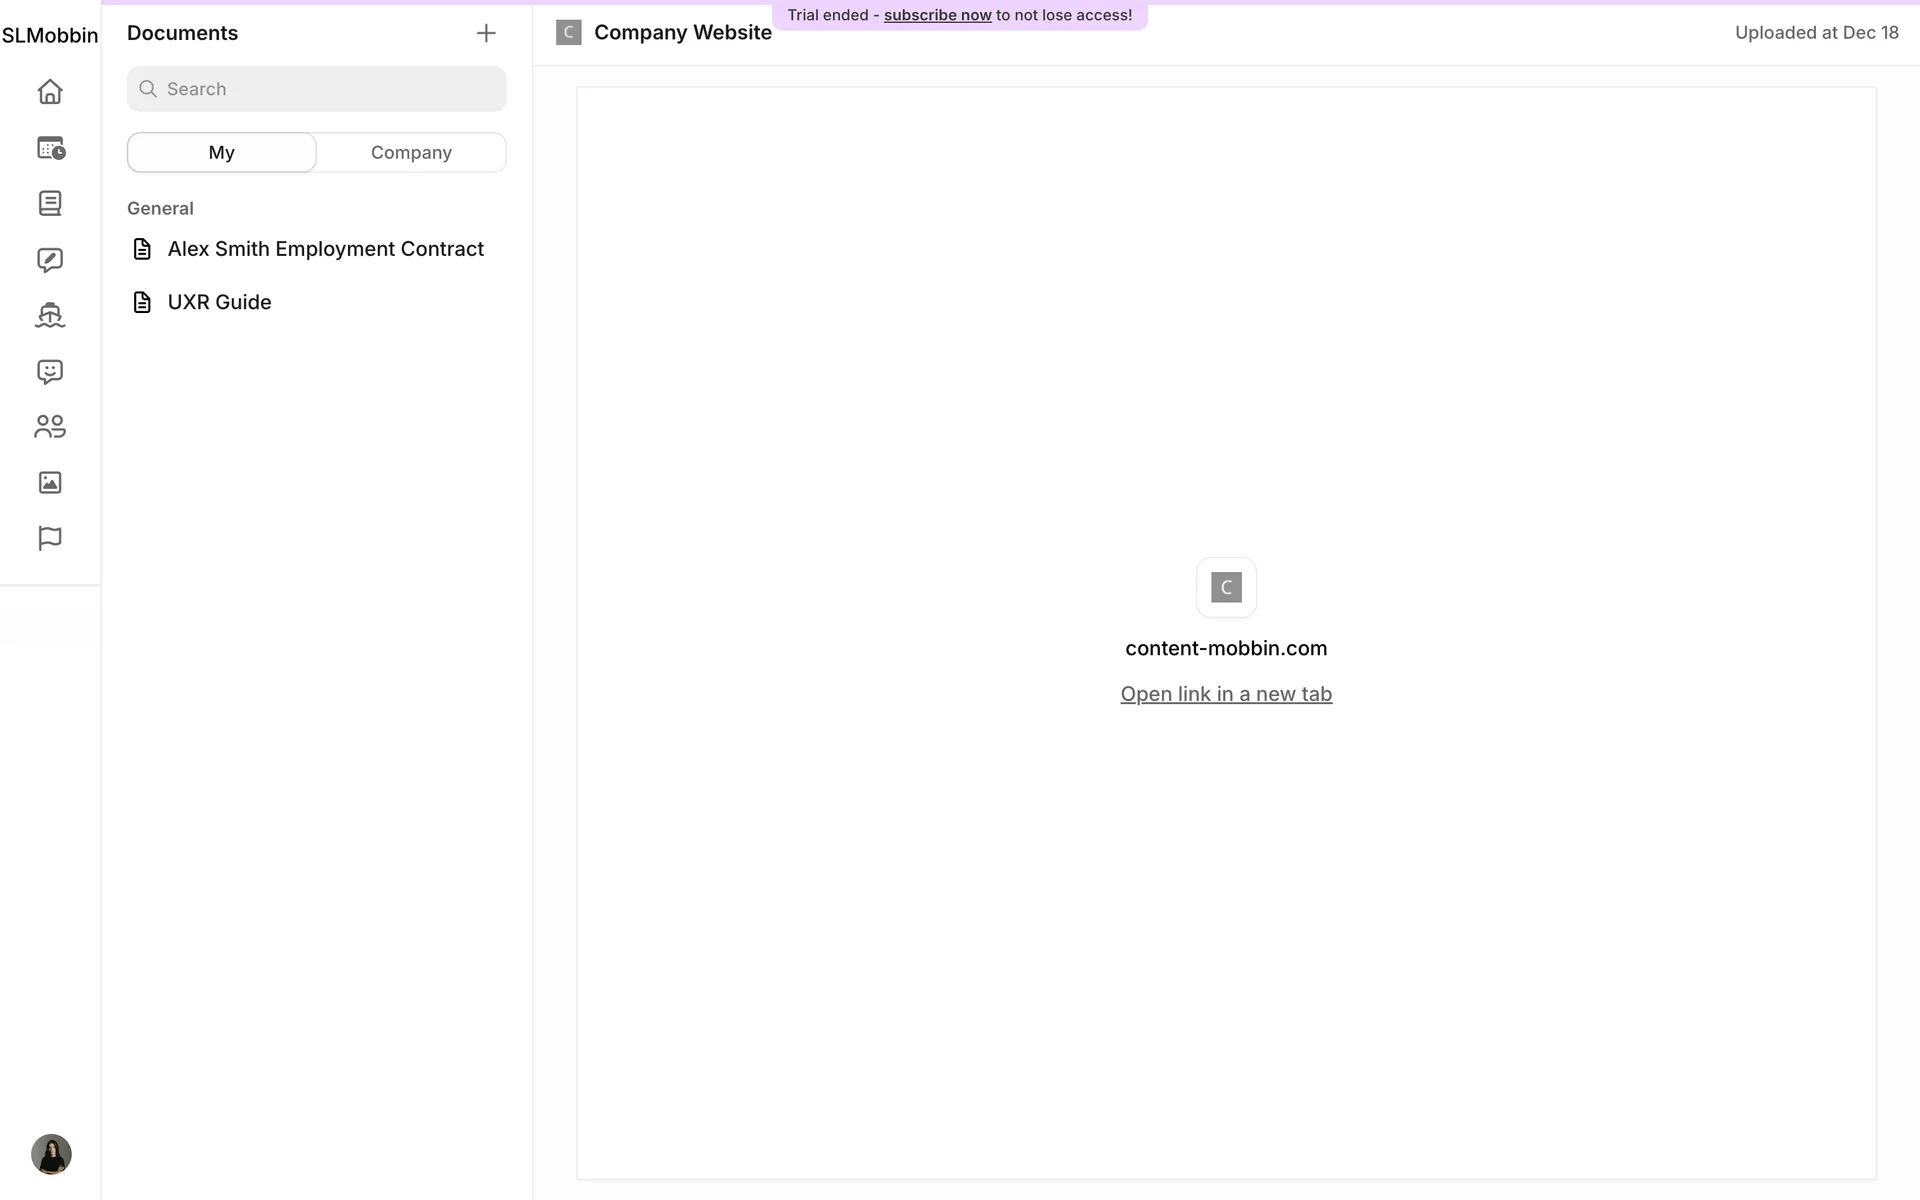Click the subscribe now link
Image resolution: width=1920 pixels, height=1200 pixels.
click(937, 15)
